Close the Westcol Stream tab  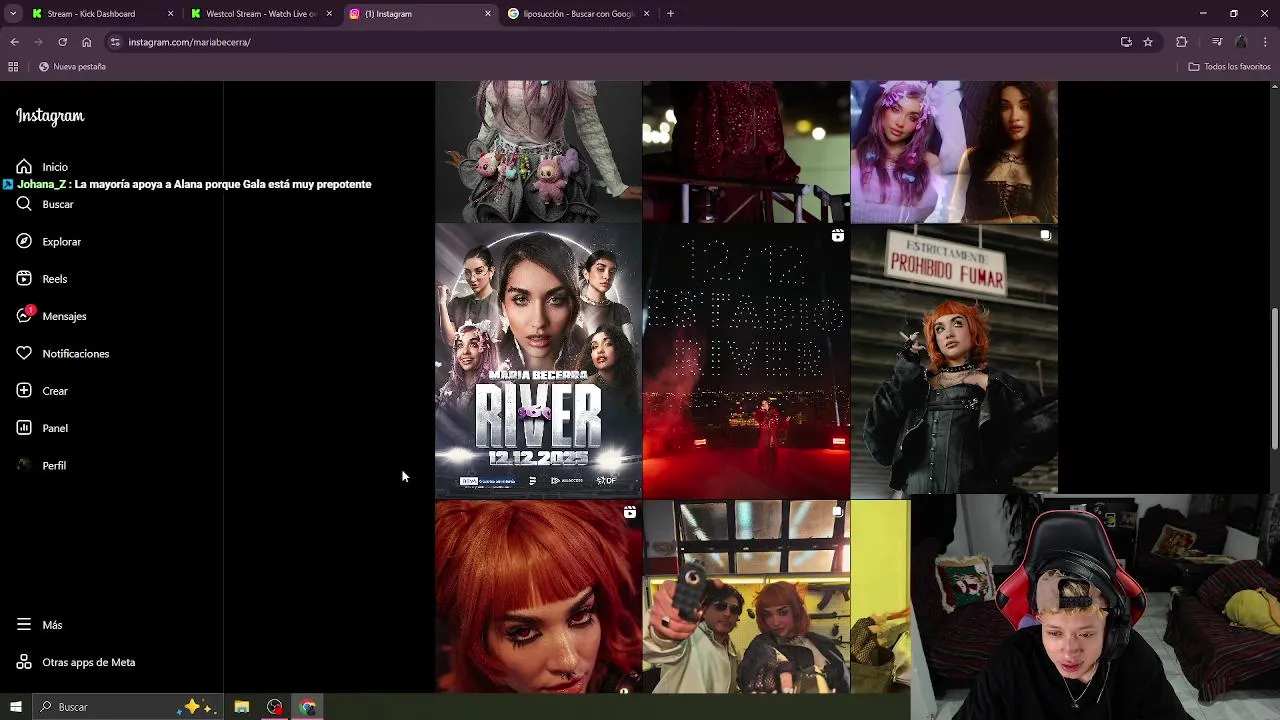click(x=329, y=14)
